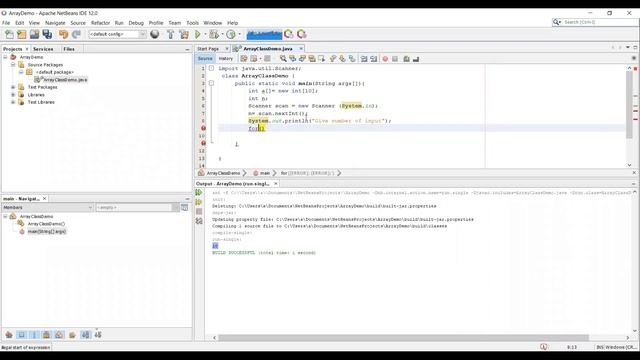The width and height of the screenshot is (640, 360).
Task: Expand the Test Packages node
Action: pyautogui.click(x=13, y=87)
